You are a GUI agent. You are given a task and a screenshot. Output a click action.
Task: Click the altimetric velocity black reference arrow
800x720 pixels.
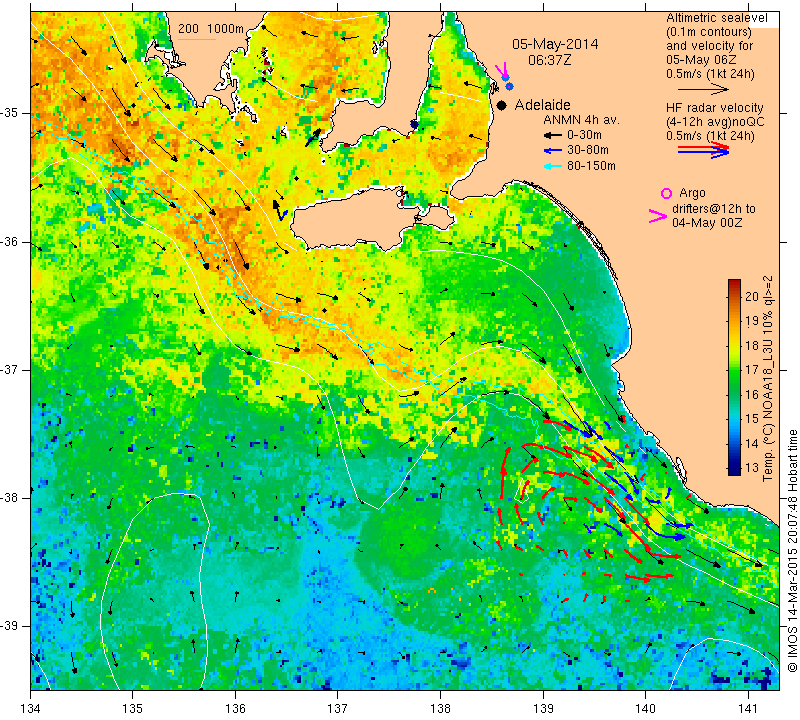(703, 89)
